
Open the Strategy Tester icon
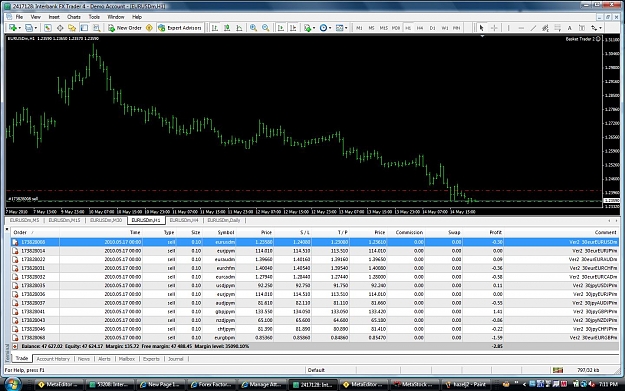click(96, 28)
